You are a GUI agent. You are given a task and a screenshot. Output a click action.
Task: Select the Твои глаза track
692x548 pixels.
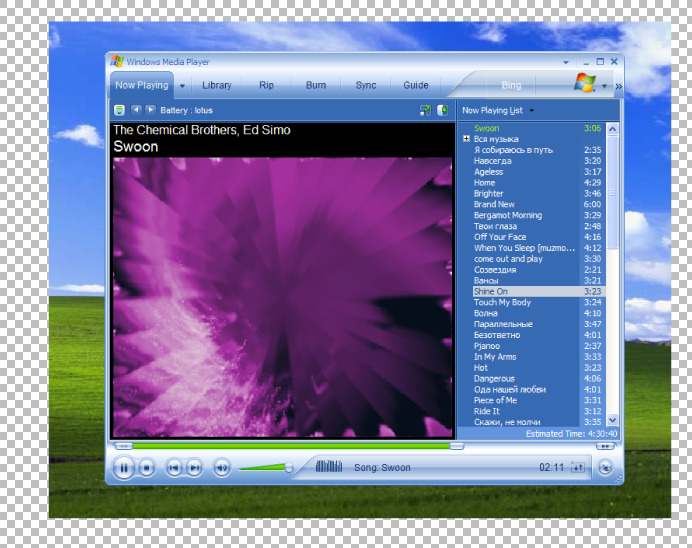[x=537, y=226]
